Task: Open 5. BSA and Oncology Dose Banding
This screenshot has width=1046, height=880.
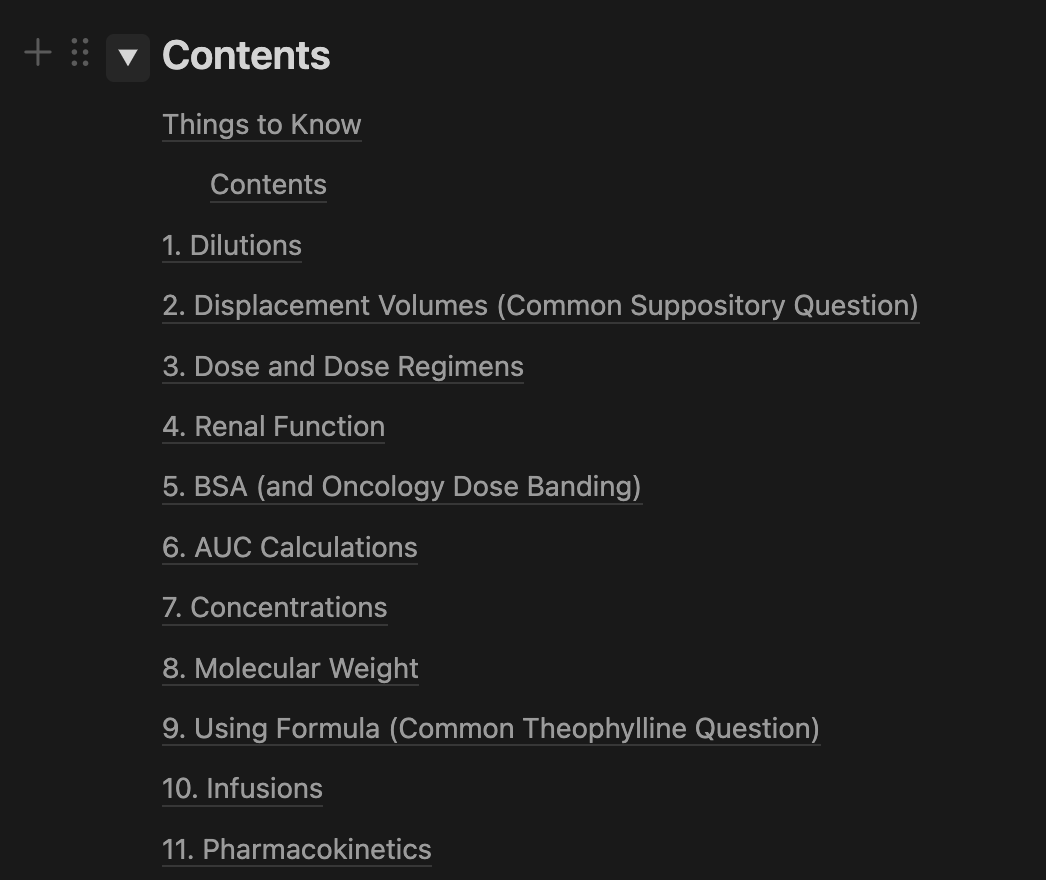Action: pos(402,487)
